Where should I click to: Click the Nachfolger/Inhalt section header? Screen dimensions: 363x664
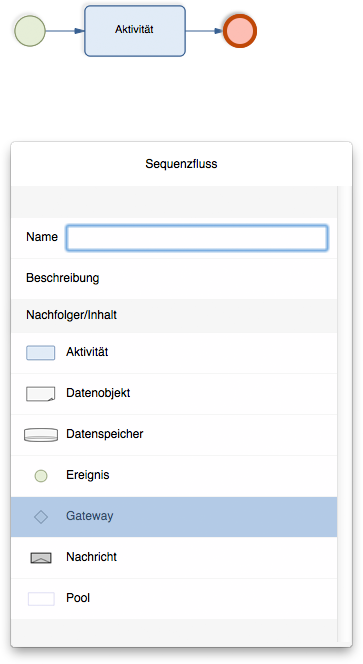[x=174, y=315]
